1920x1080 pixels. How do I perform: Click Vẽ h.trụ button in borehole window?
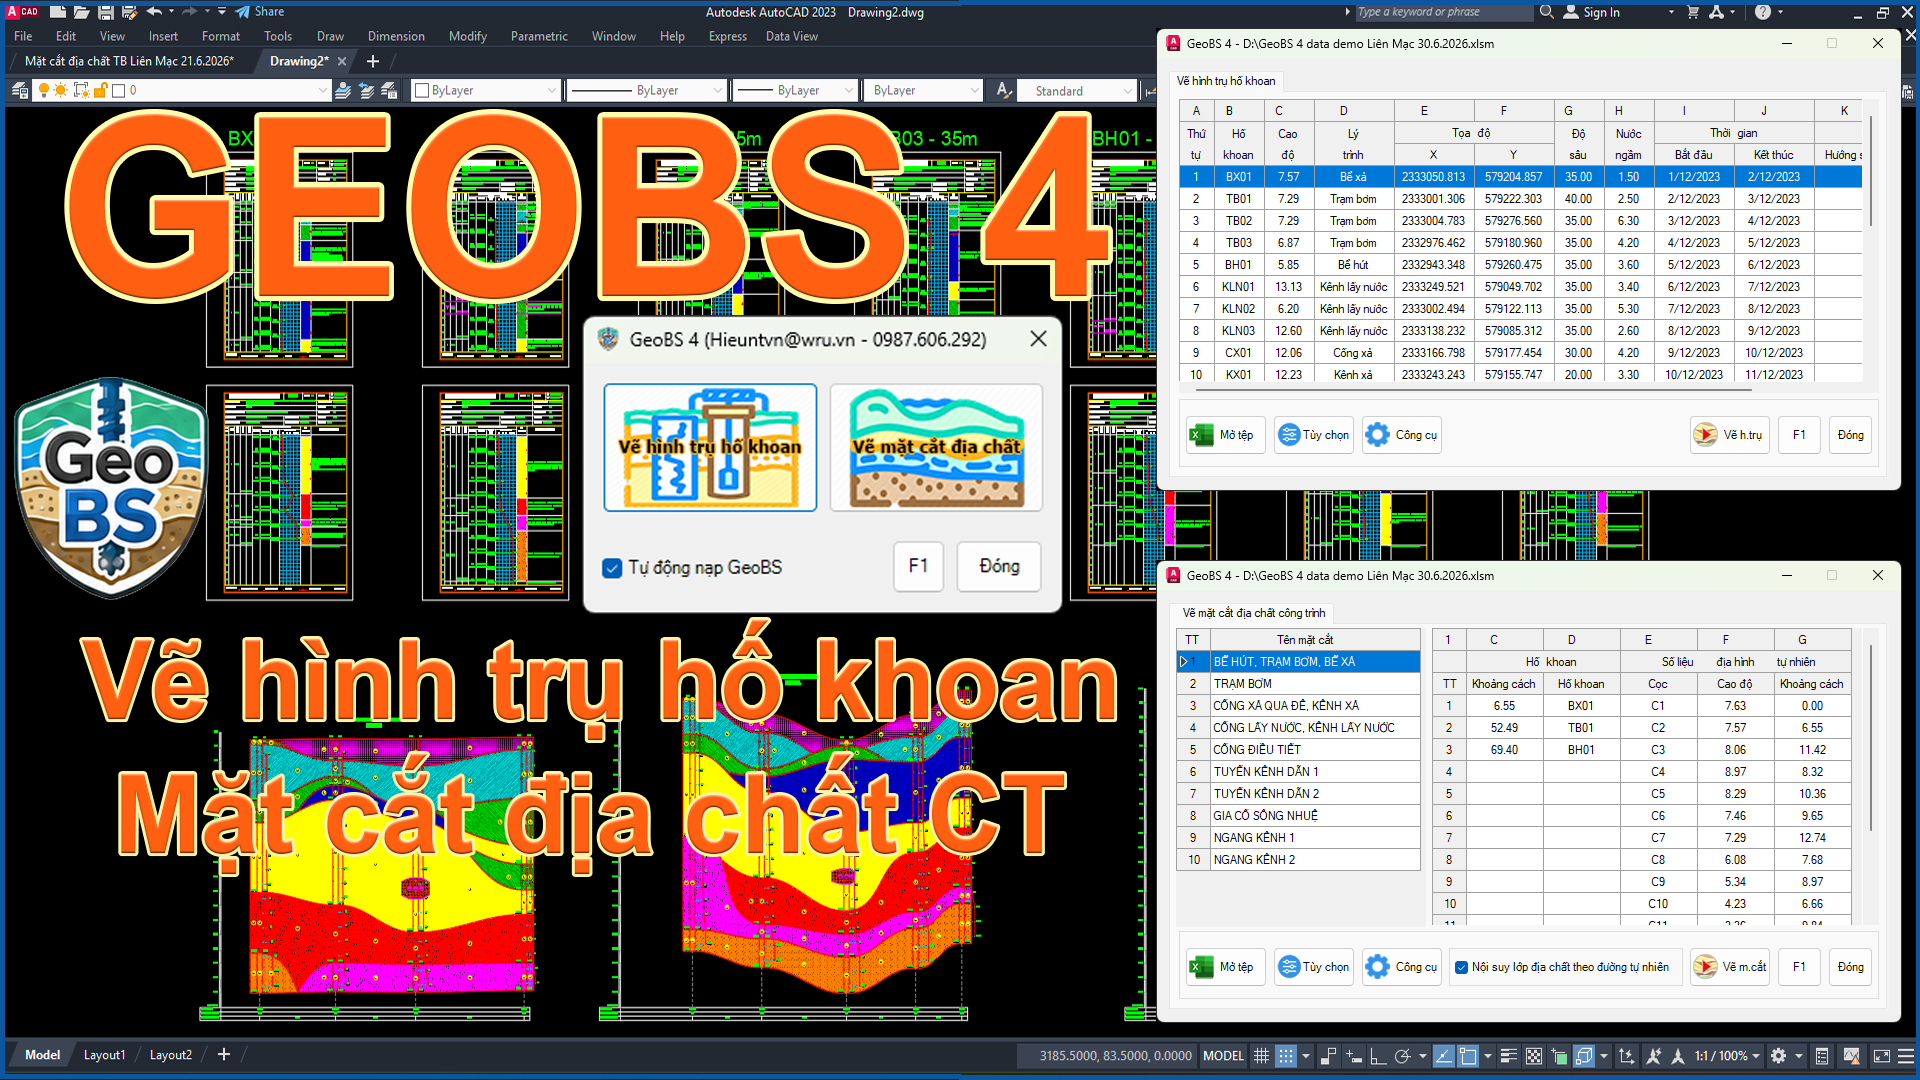coord(1729,435)
